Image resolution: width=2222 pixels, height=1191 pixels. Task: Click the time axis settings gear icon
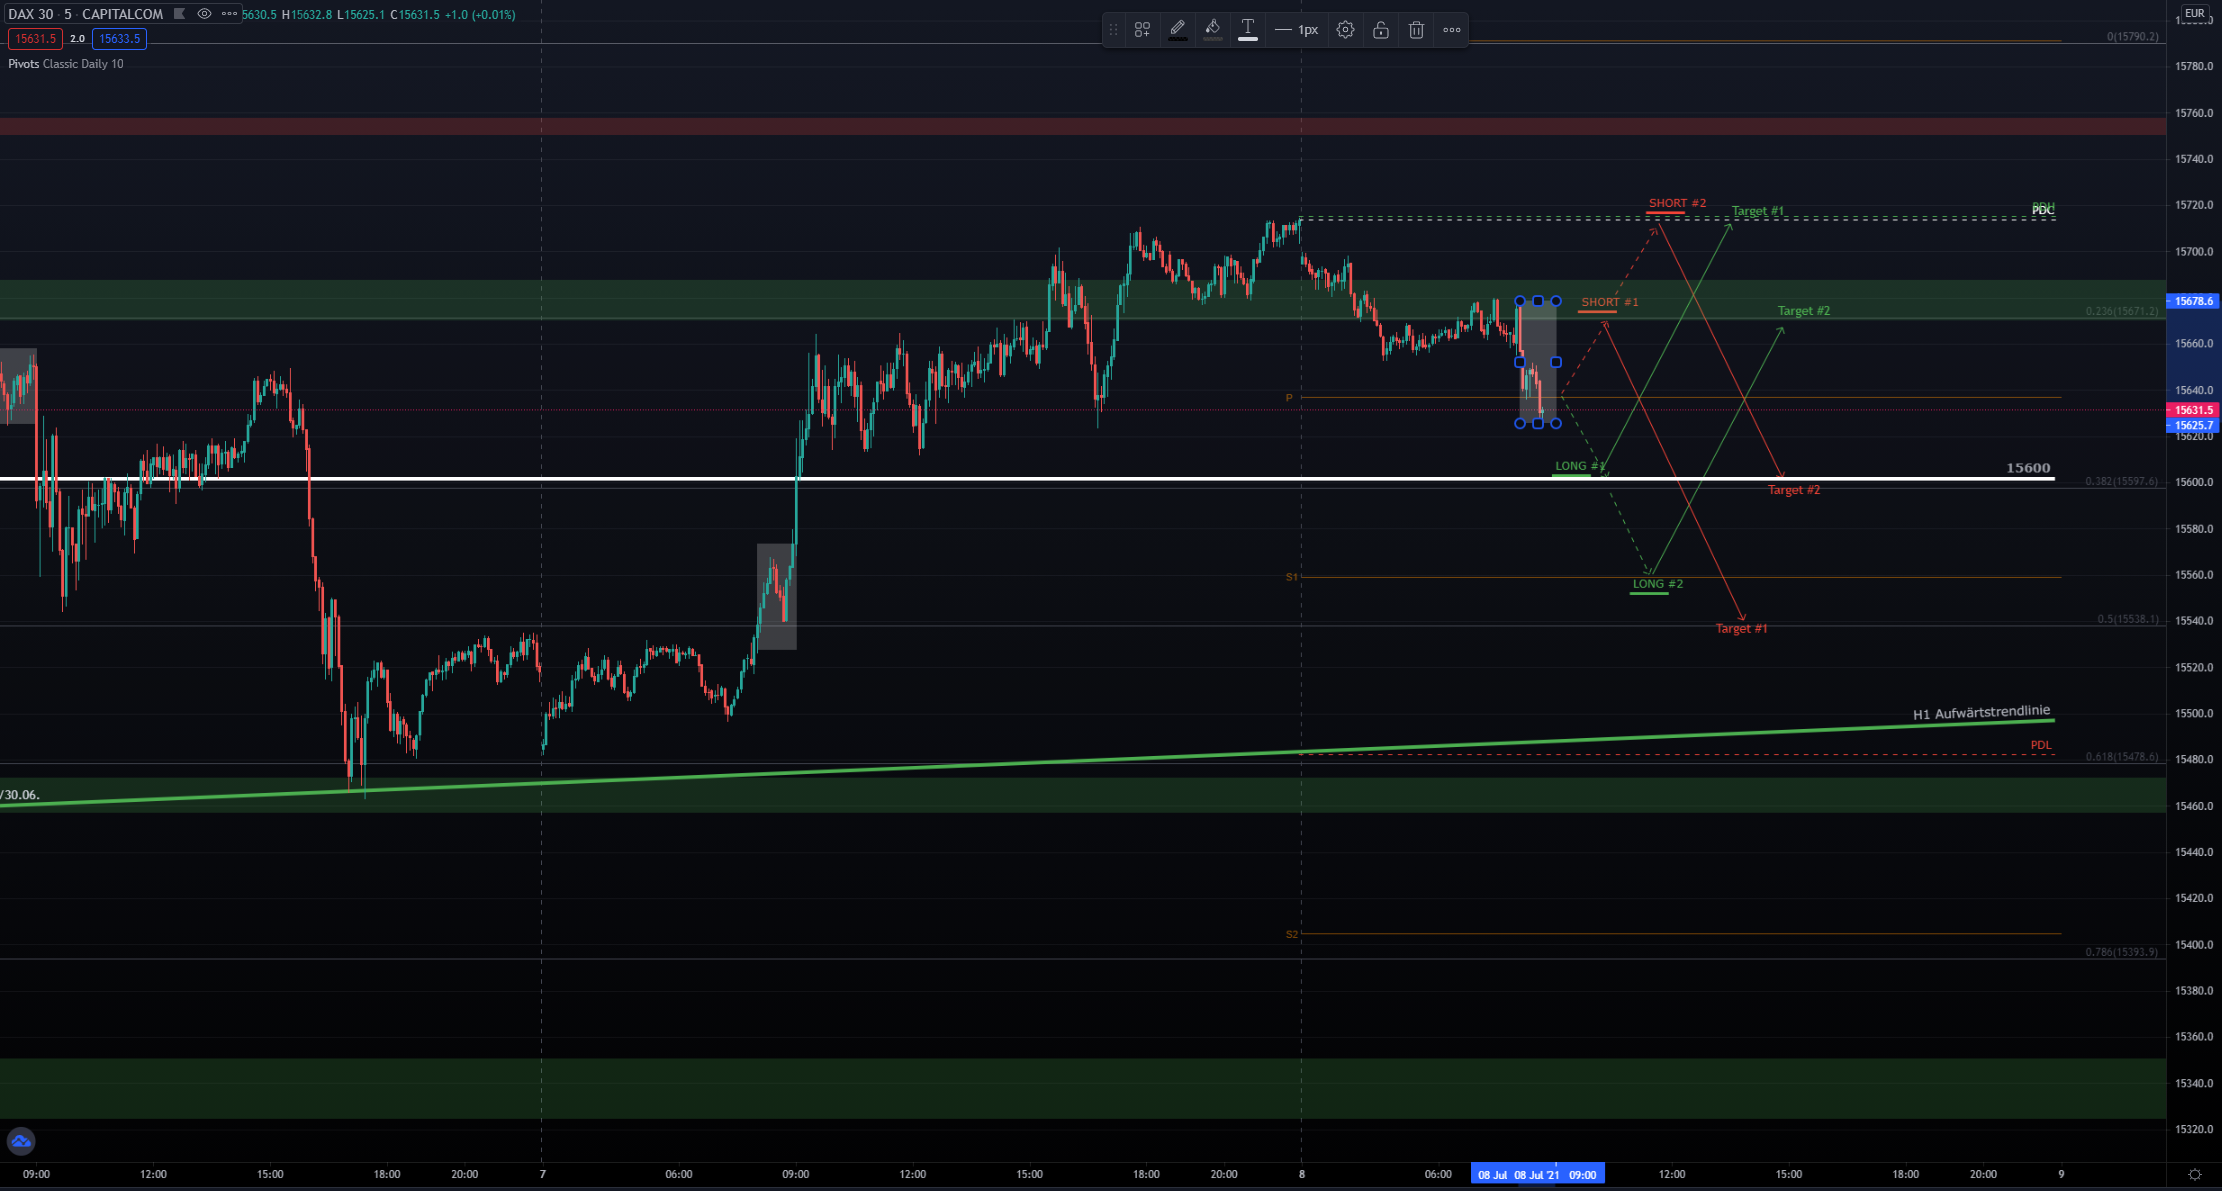click(x=2194, y=1174)
